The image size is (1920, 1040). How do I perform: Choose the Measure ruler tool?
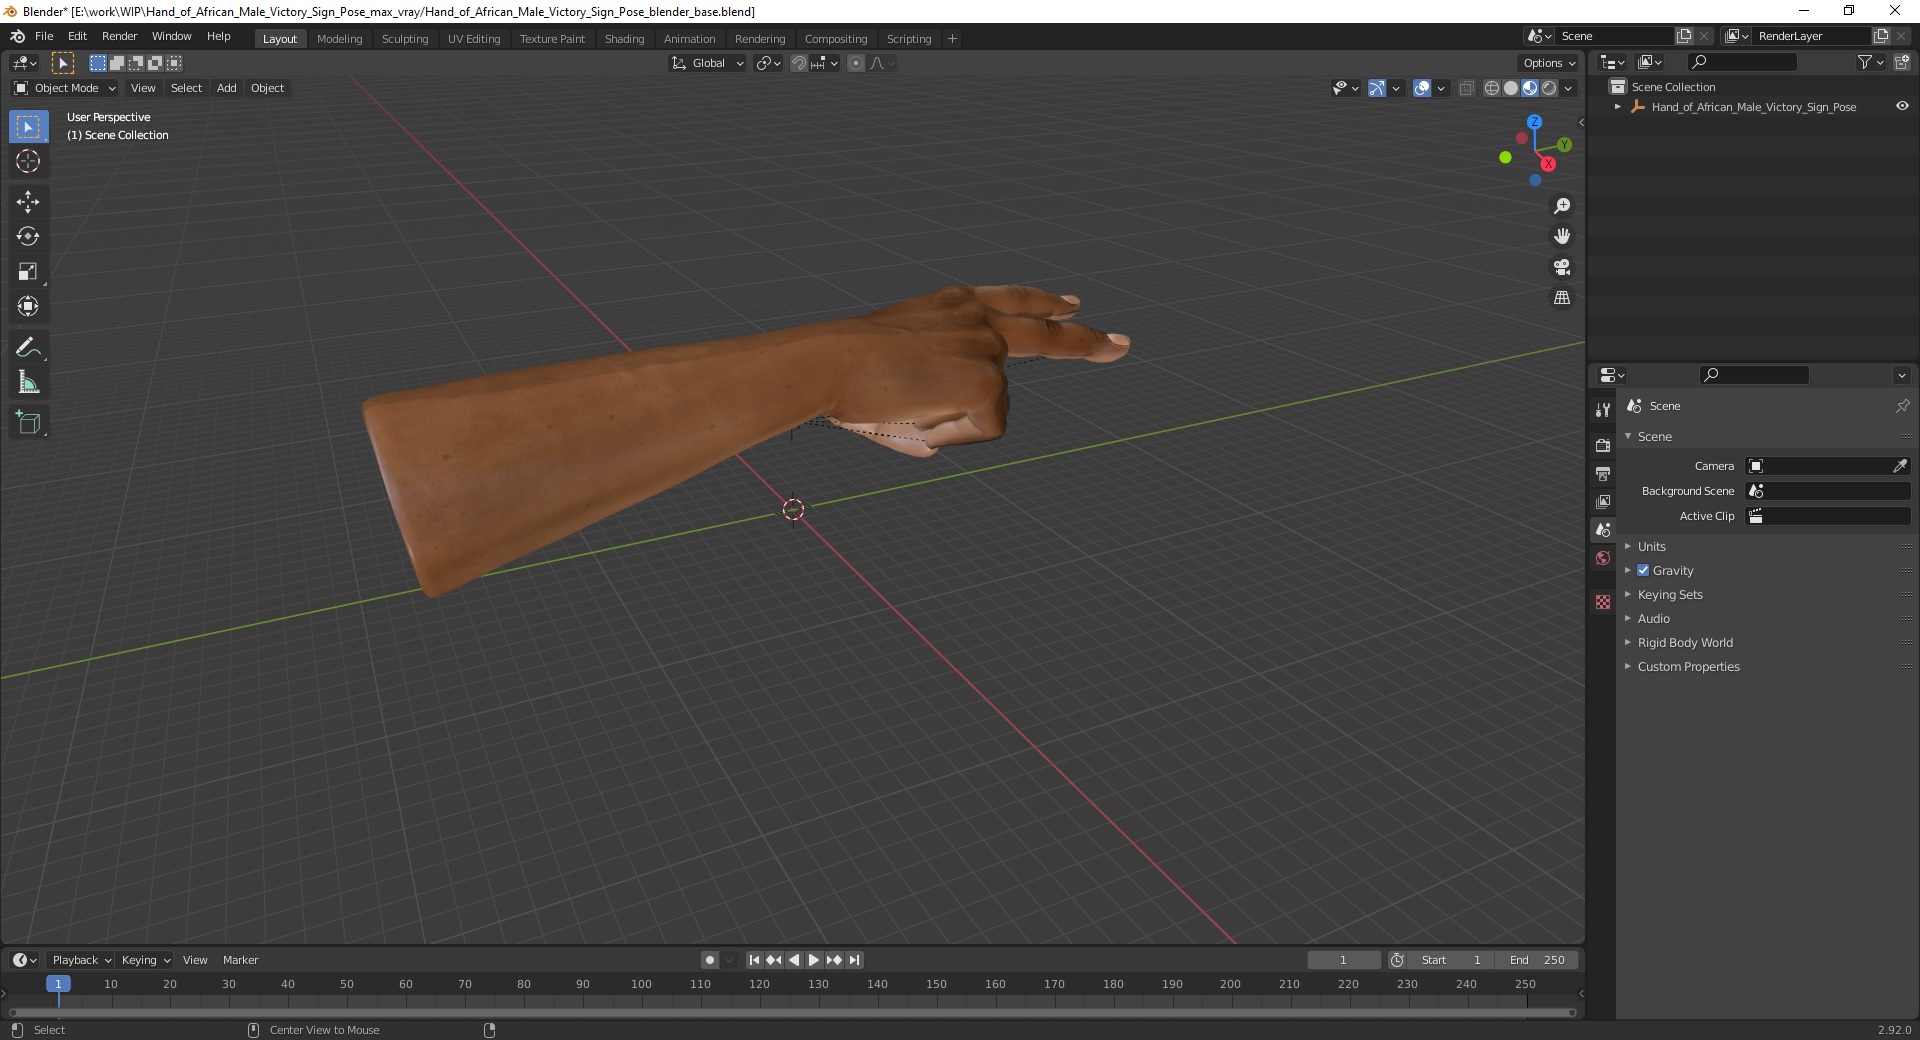point(28,382)
